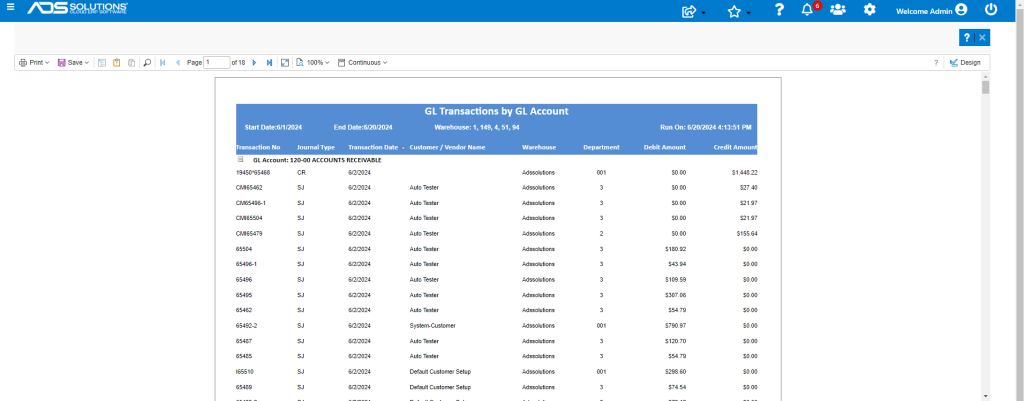Open the notifications bell

(x=807, y=10)
